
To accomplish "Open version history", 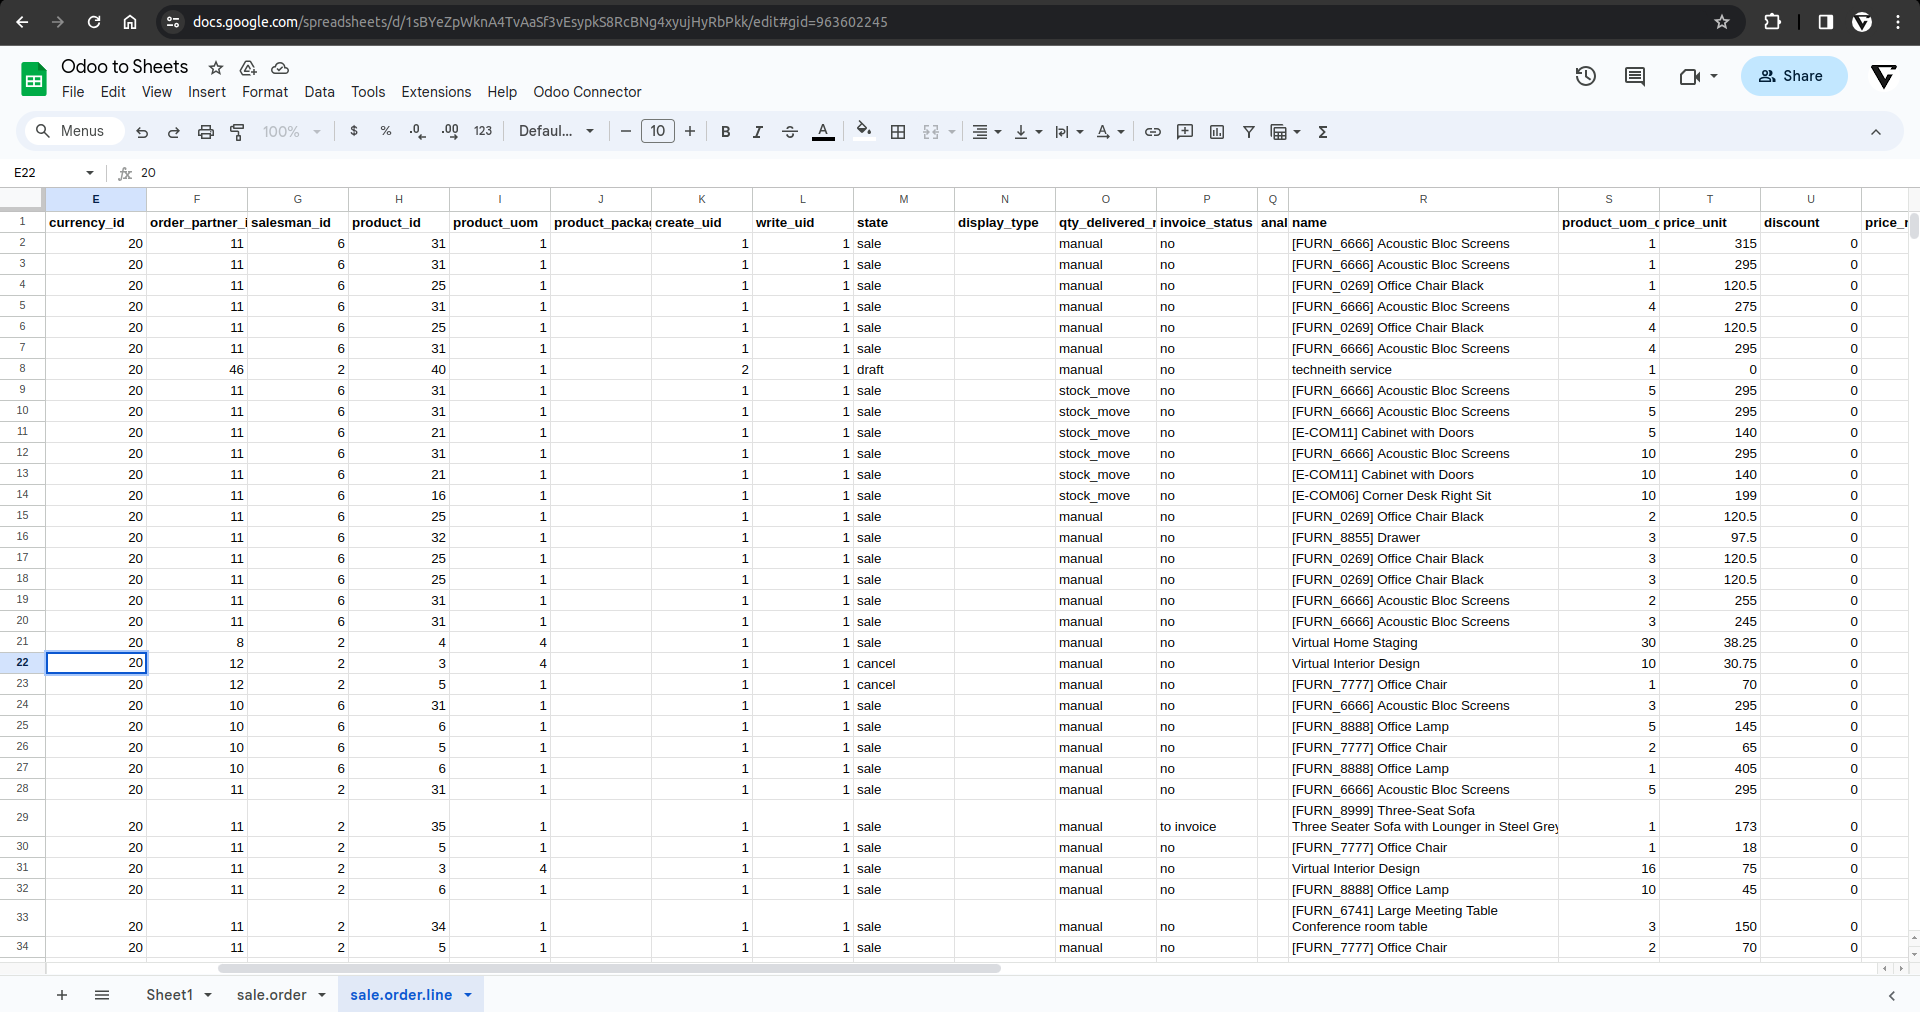I will tap(1585, 76).
